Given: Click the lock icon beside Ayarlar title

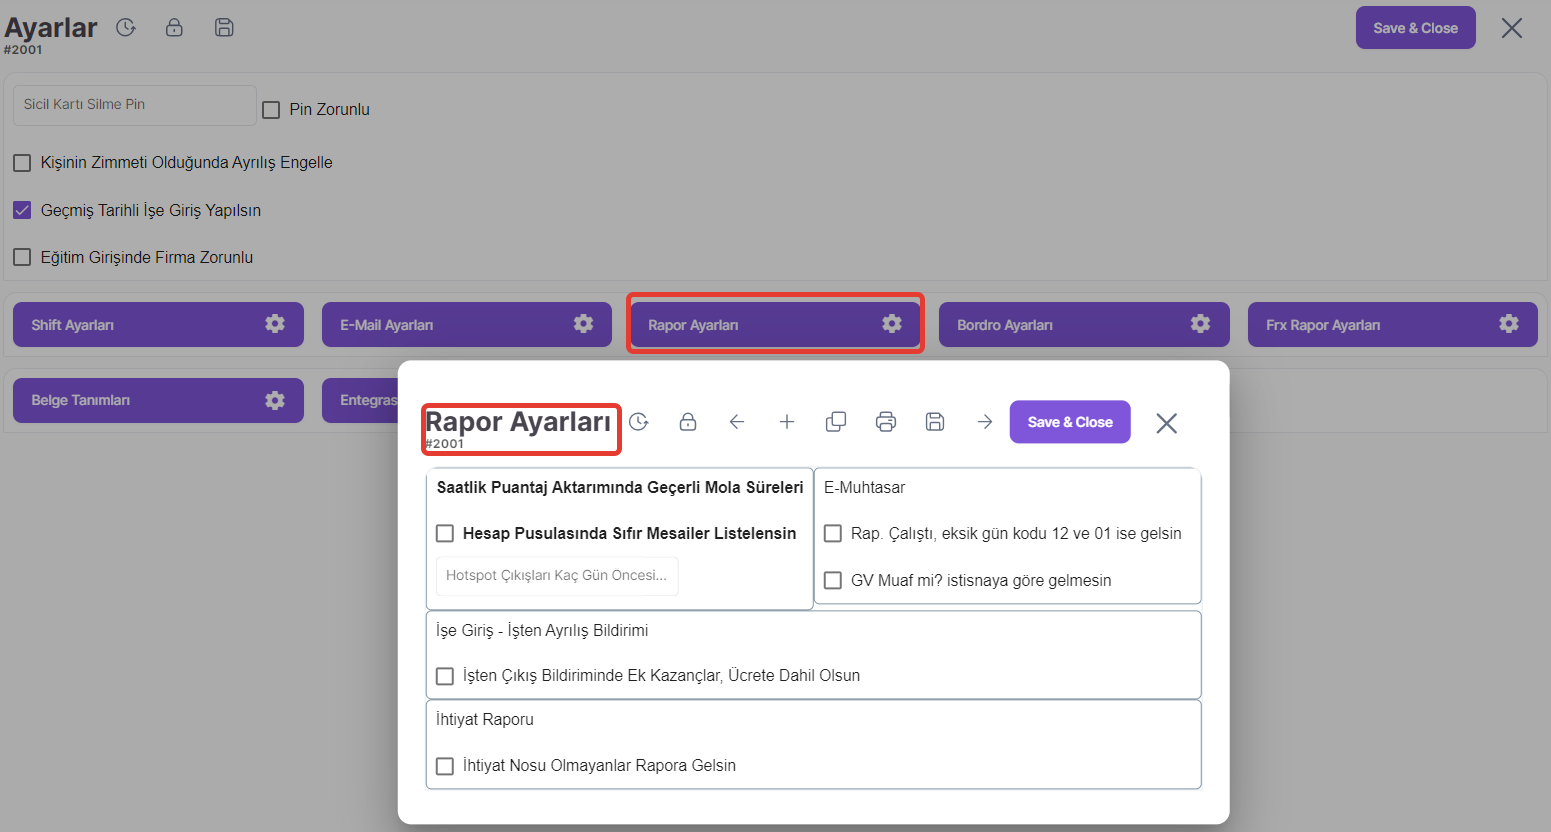Looking at the screenshot, I should coord(174,28).
